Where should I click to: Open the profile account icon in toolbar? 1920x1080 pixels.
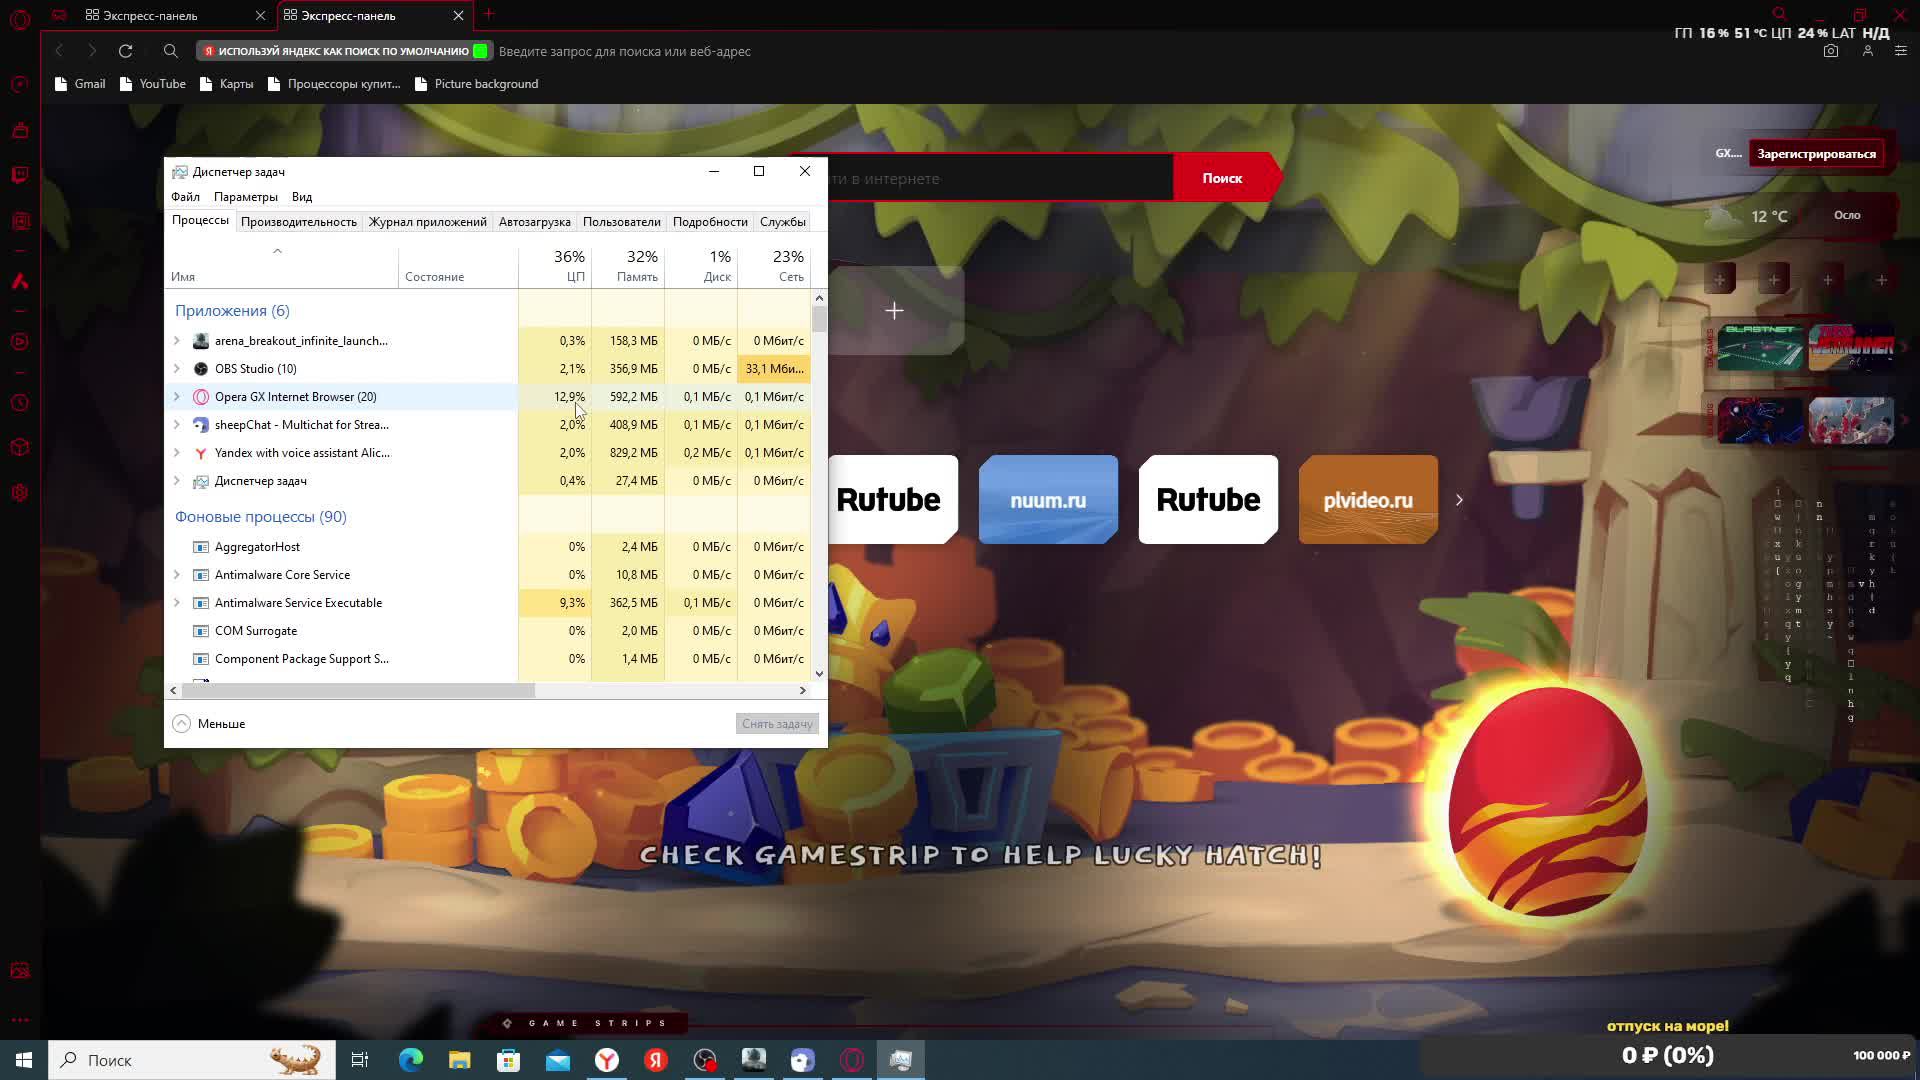point(1867,51)
